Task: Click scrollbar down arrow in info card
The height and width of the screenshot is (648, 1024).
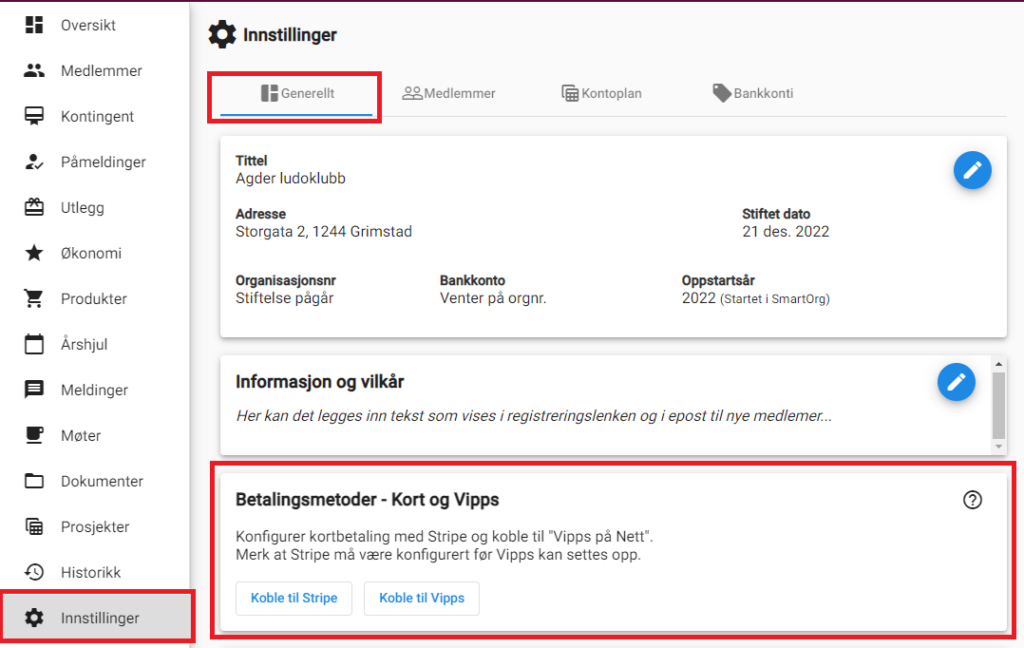Action: [999, 447]
